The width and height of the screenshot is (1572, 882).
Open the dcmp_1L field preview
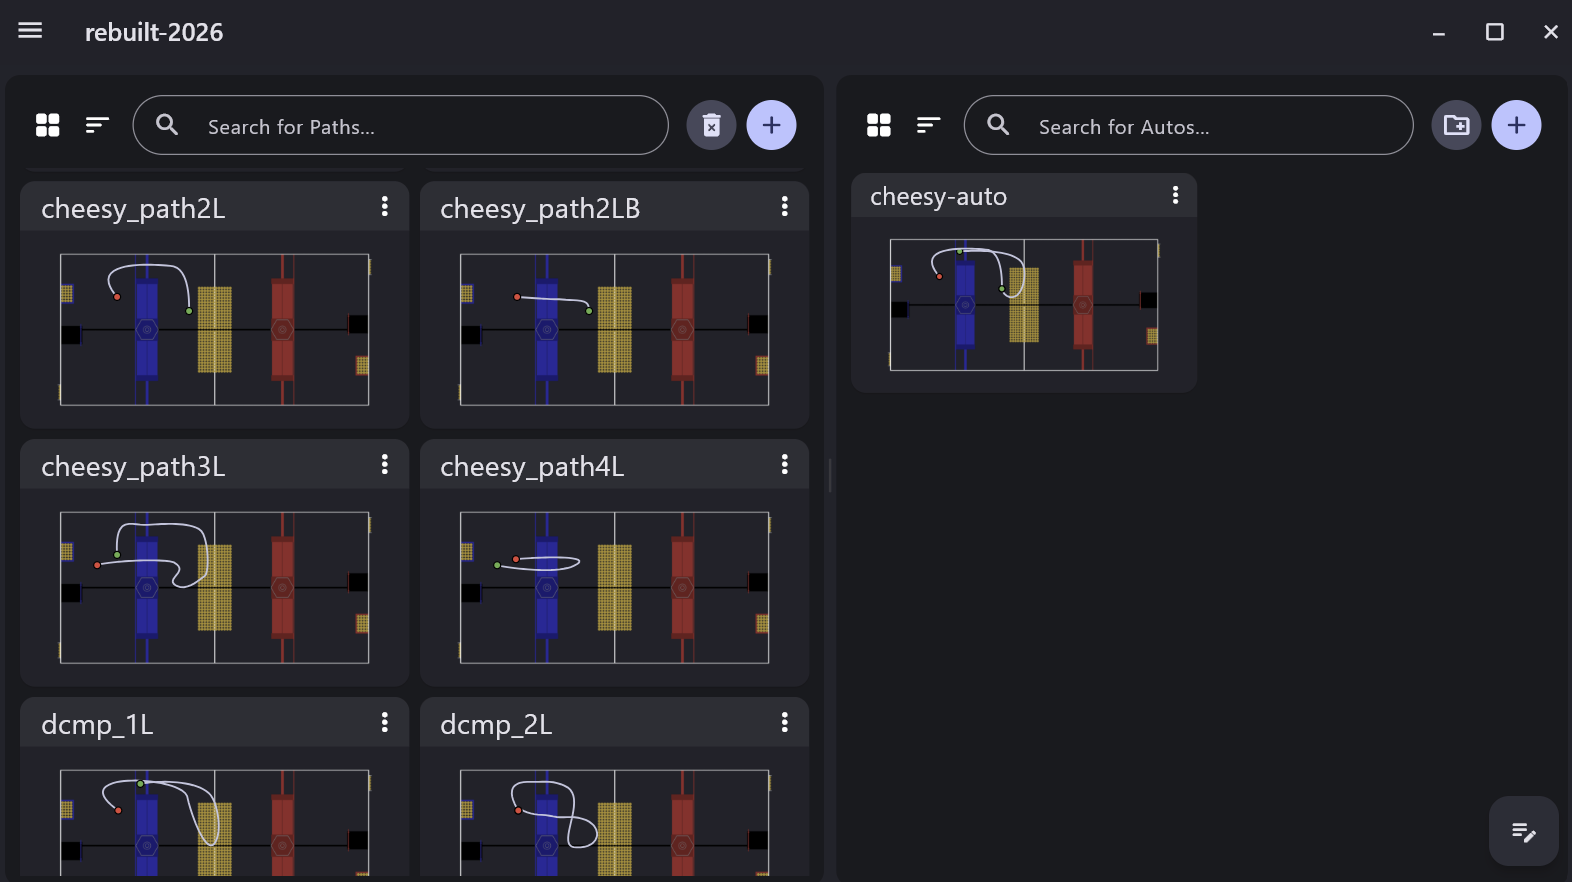tap(215, 823)
